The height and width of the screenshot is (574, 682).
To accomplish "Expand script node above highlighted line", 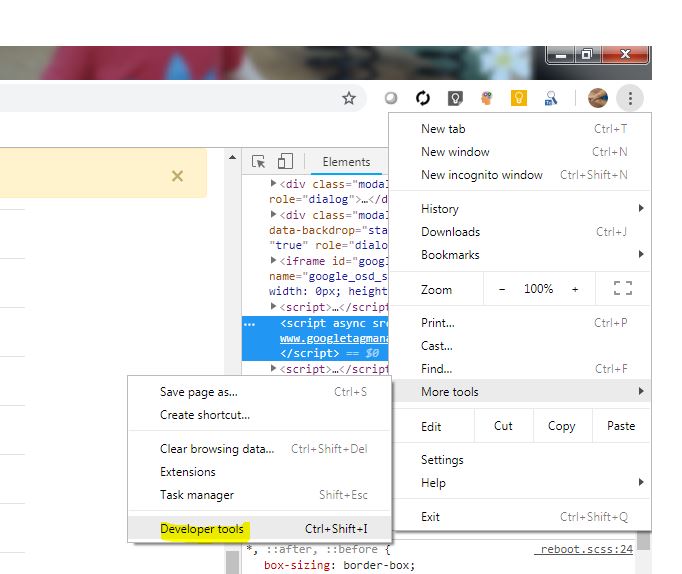I will [x=273, y=306].
